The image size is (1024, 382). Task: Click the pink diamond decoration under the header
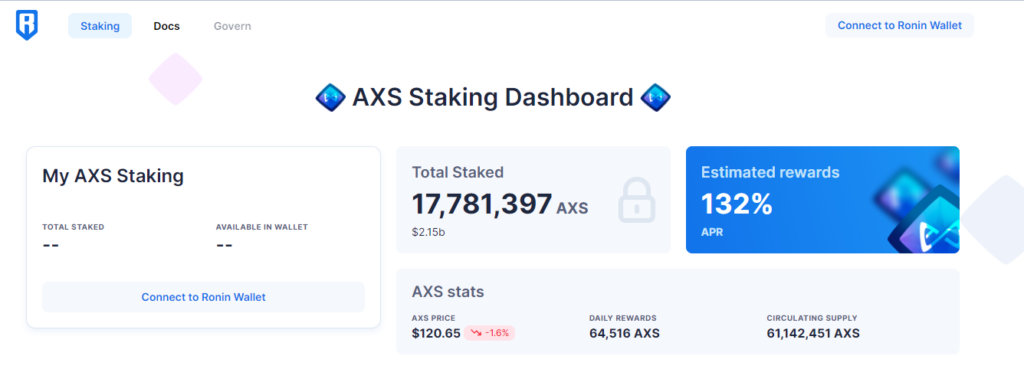[x=176, y=79]
